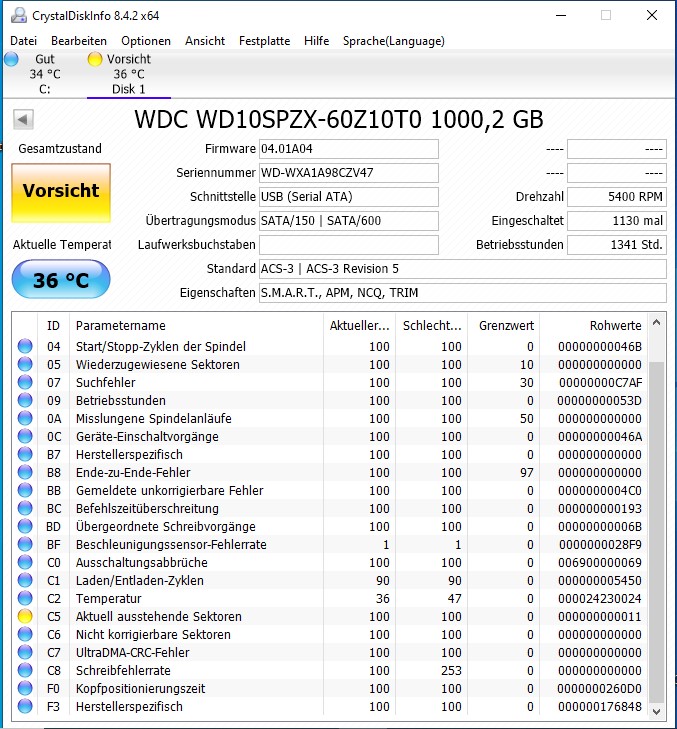Viewport: 677px width, 729px height.
Task: Click the ID column header
Action: tap(53, 325)
